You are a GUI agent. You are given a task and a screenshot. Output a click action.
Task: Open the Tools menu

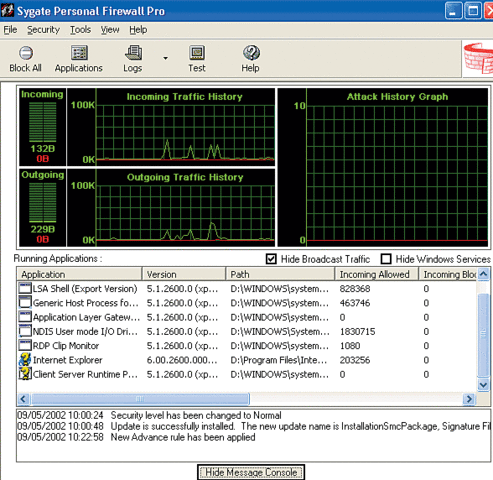coord(80,30)
